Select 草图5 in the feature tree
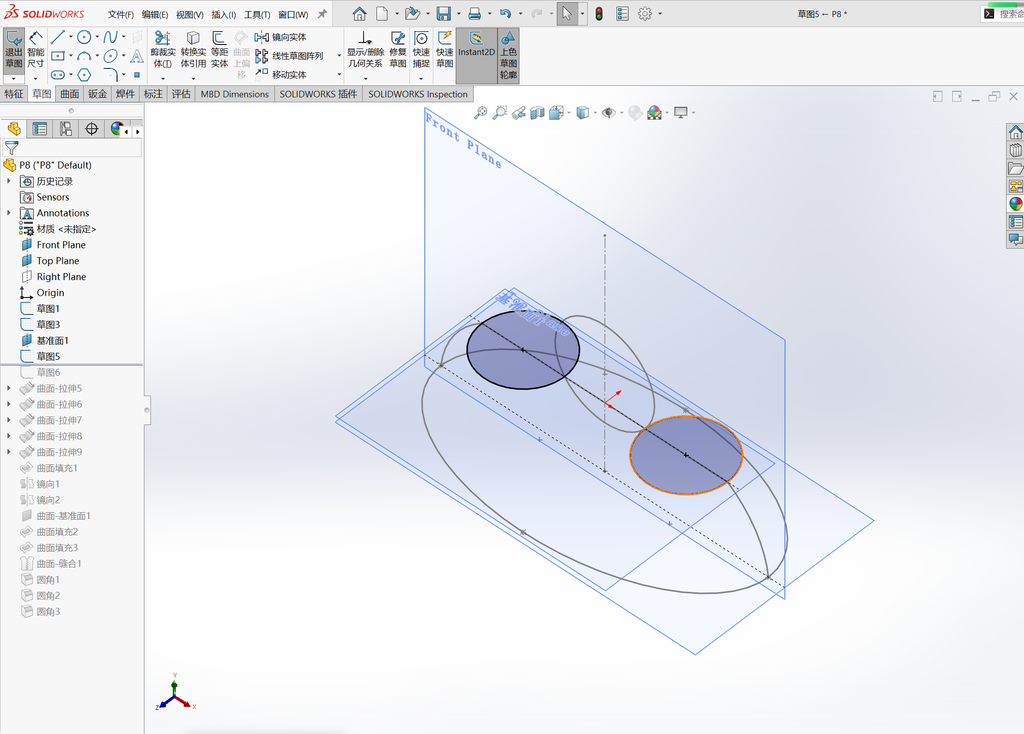 pyautogui.click(x=48, y=356)
